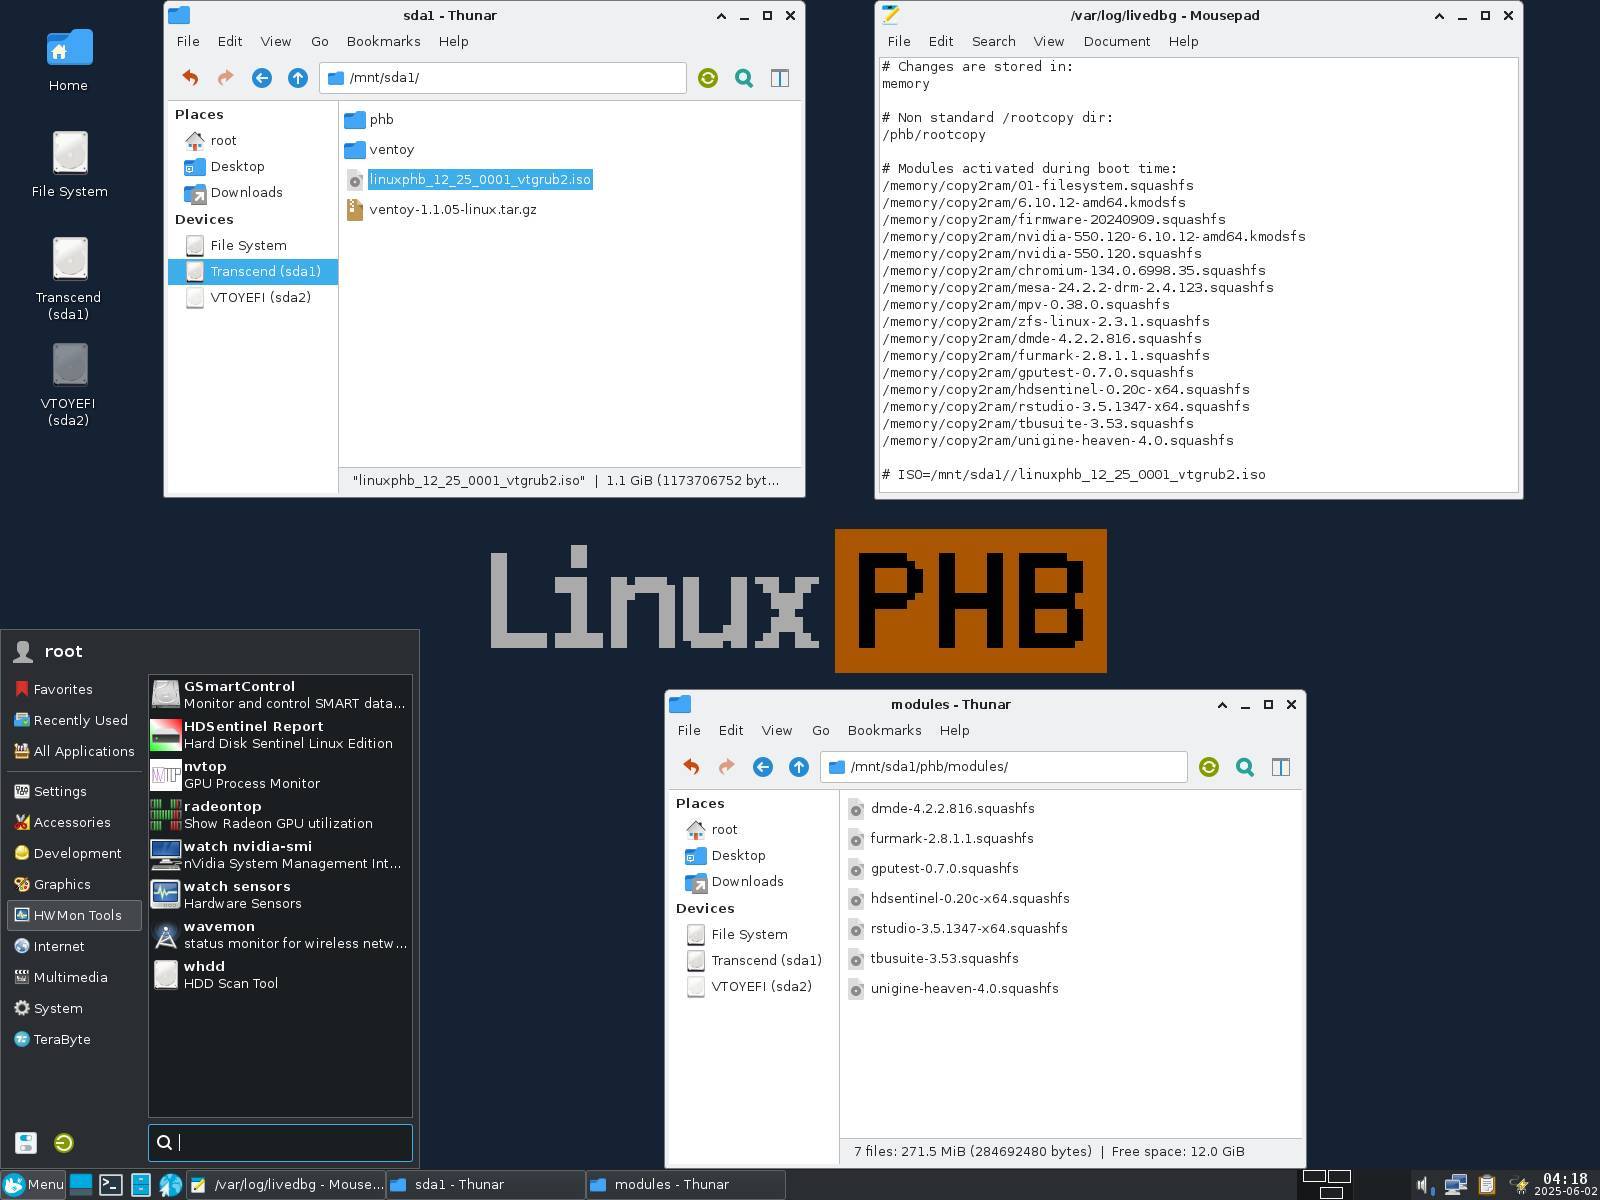Launch GSmartControl from the menu

(x=280, y=695)
